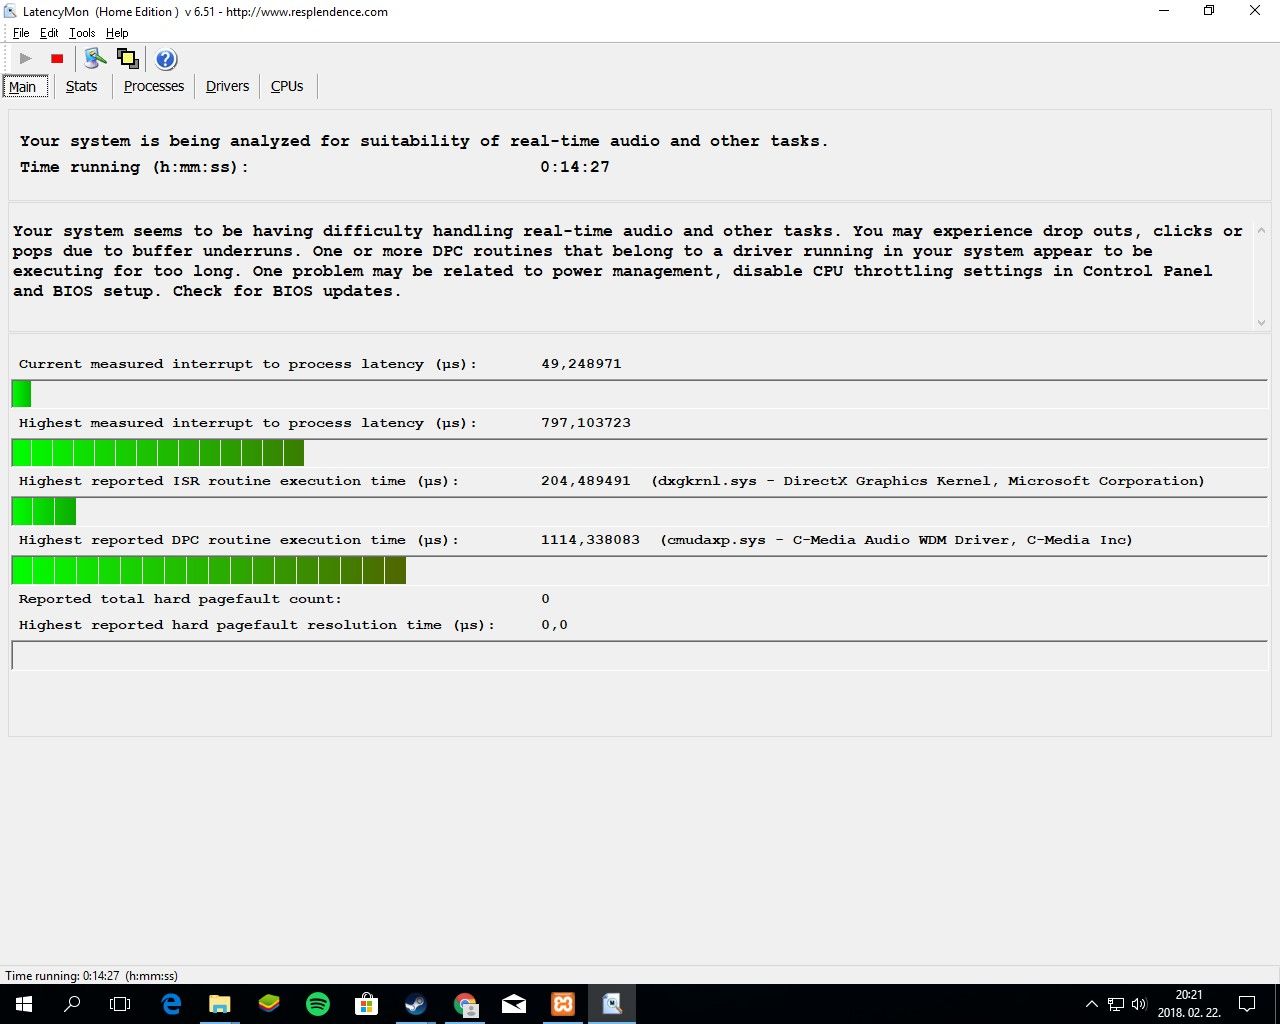This screenshot has width=1280, height=1024.
Task: Open Microsoft Store from the taskbar
Action: (x=367, y=1004)
